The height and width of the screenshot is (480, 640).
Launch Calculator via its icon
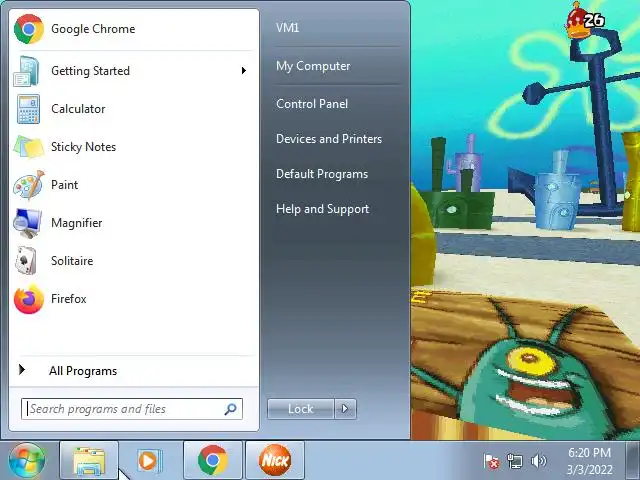(28, 109)
